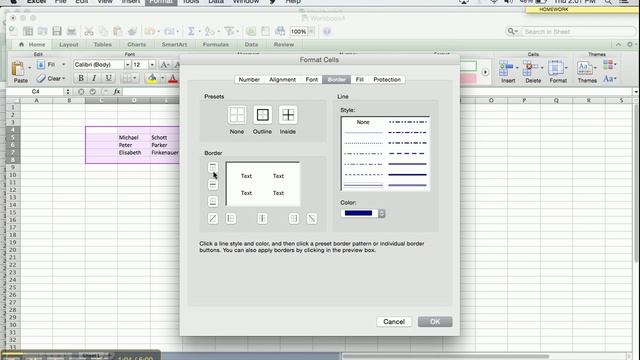Open the Media Browser toolbar icon

[280, 31]
